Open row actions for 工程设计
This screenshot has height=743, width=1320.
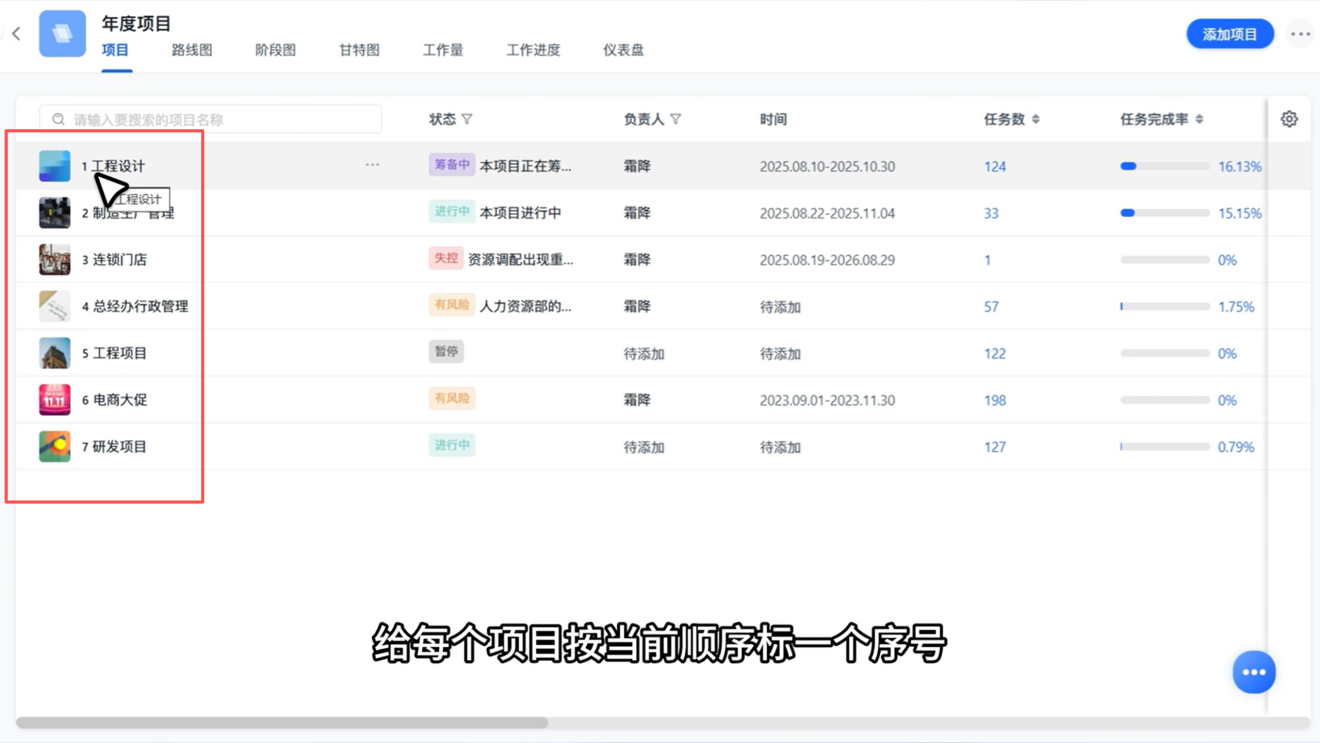coord(372,165)
